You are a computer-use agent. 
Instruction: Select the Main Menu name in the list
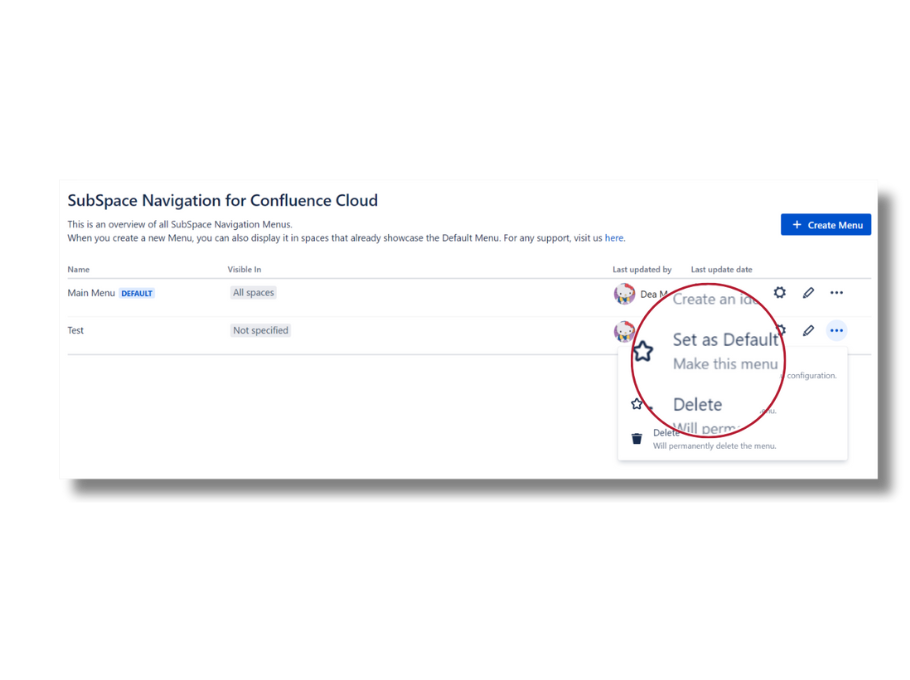point(91,293)
